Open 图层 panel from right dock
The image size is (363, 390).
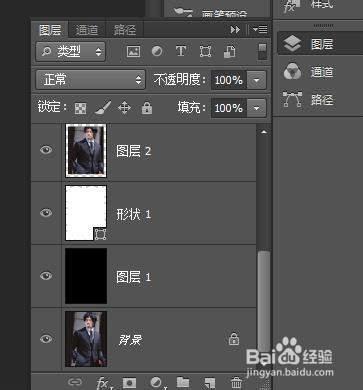tap(320, 44)
